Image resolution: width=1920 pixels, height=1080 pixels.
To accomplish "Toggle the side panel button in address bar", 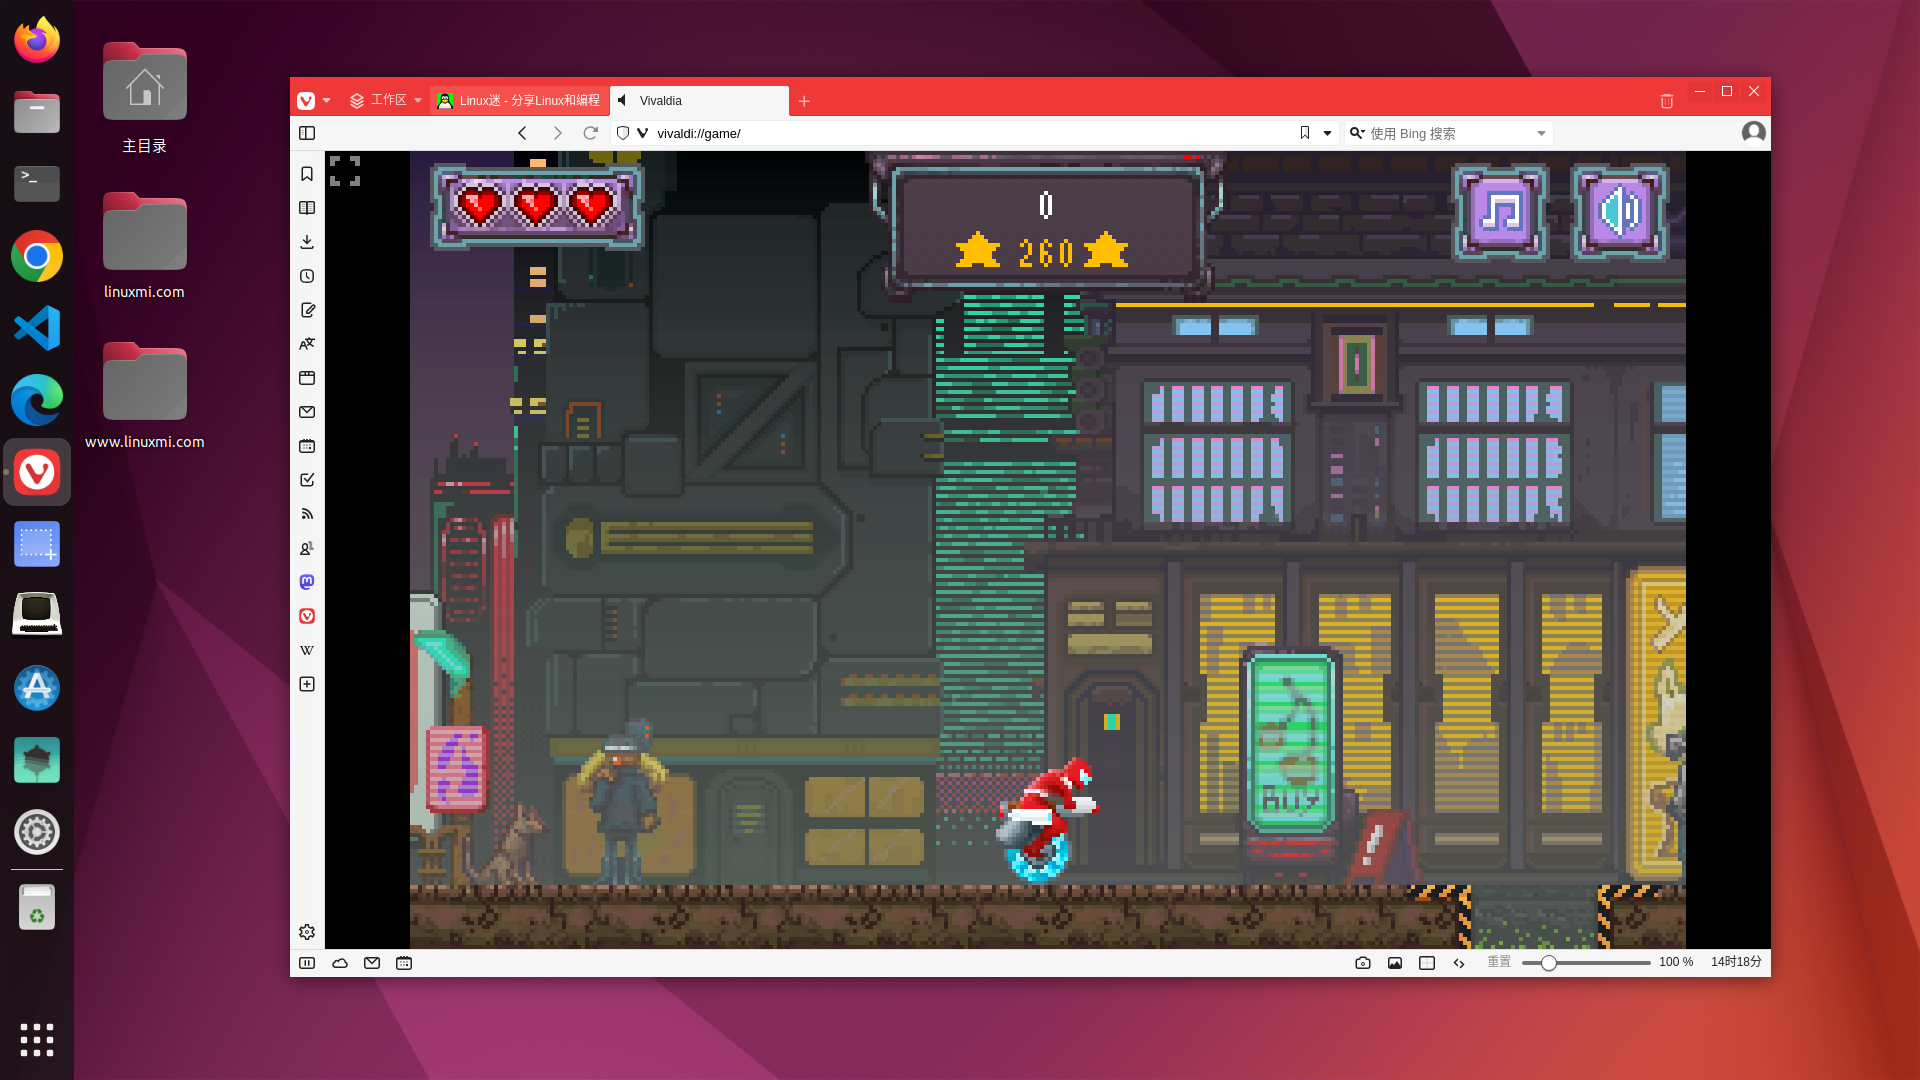I will coord(307,133).
